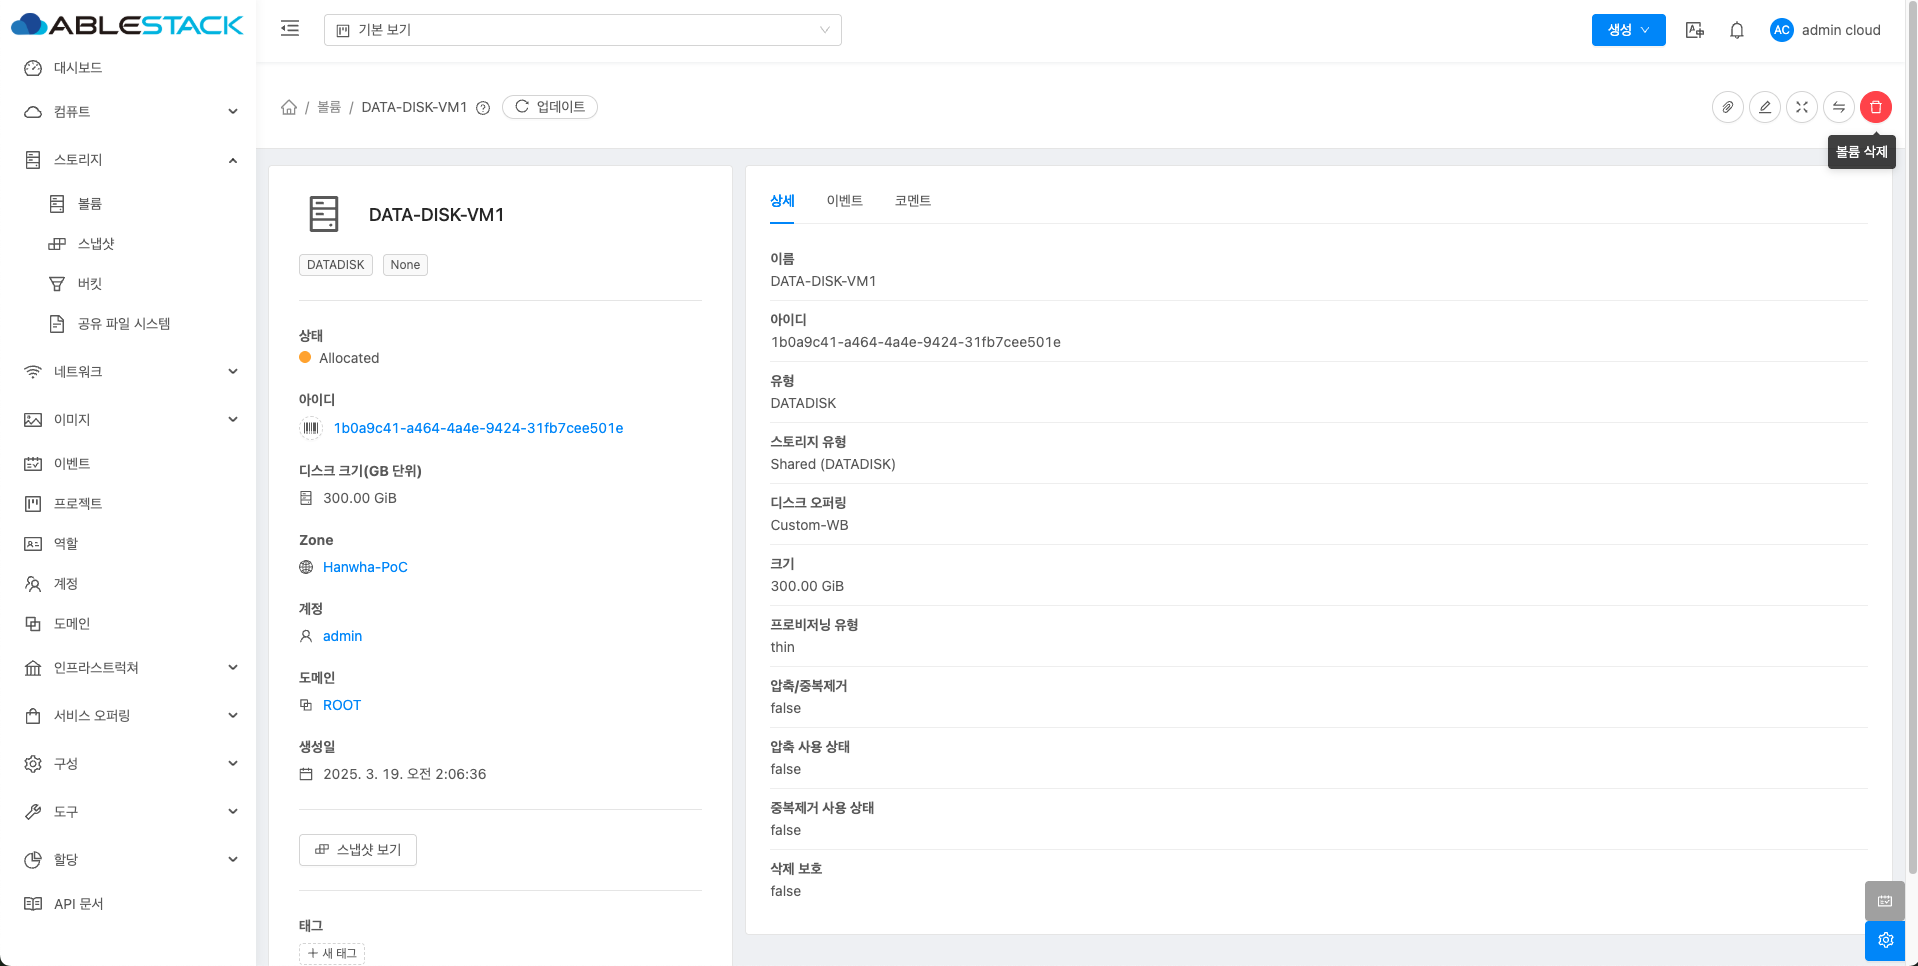Click the resize volume icon

click(x=1801, y=107)
